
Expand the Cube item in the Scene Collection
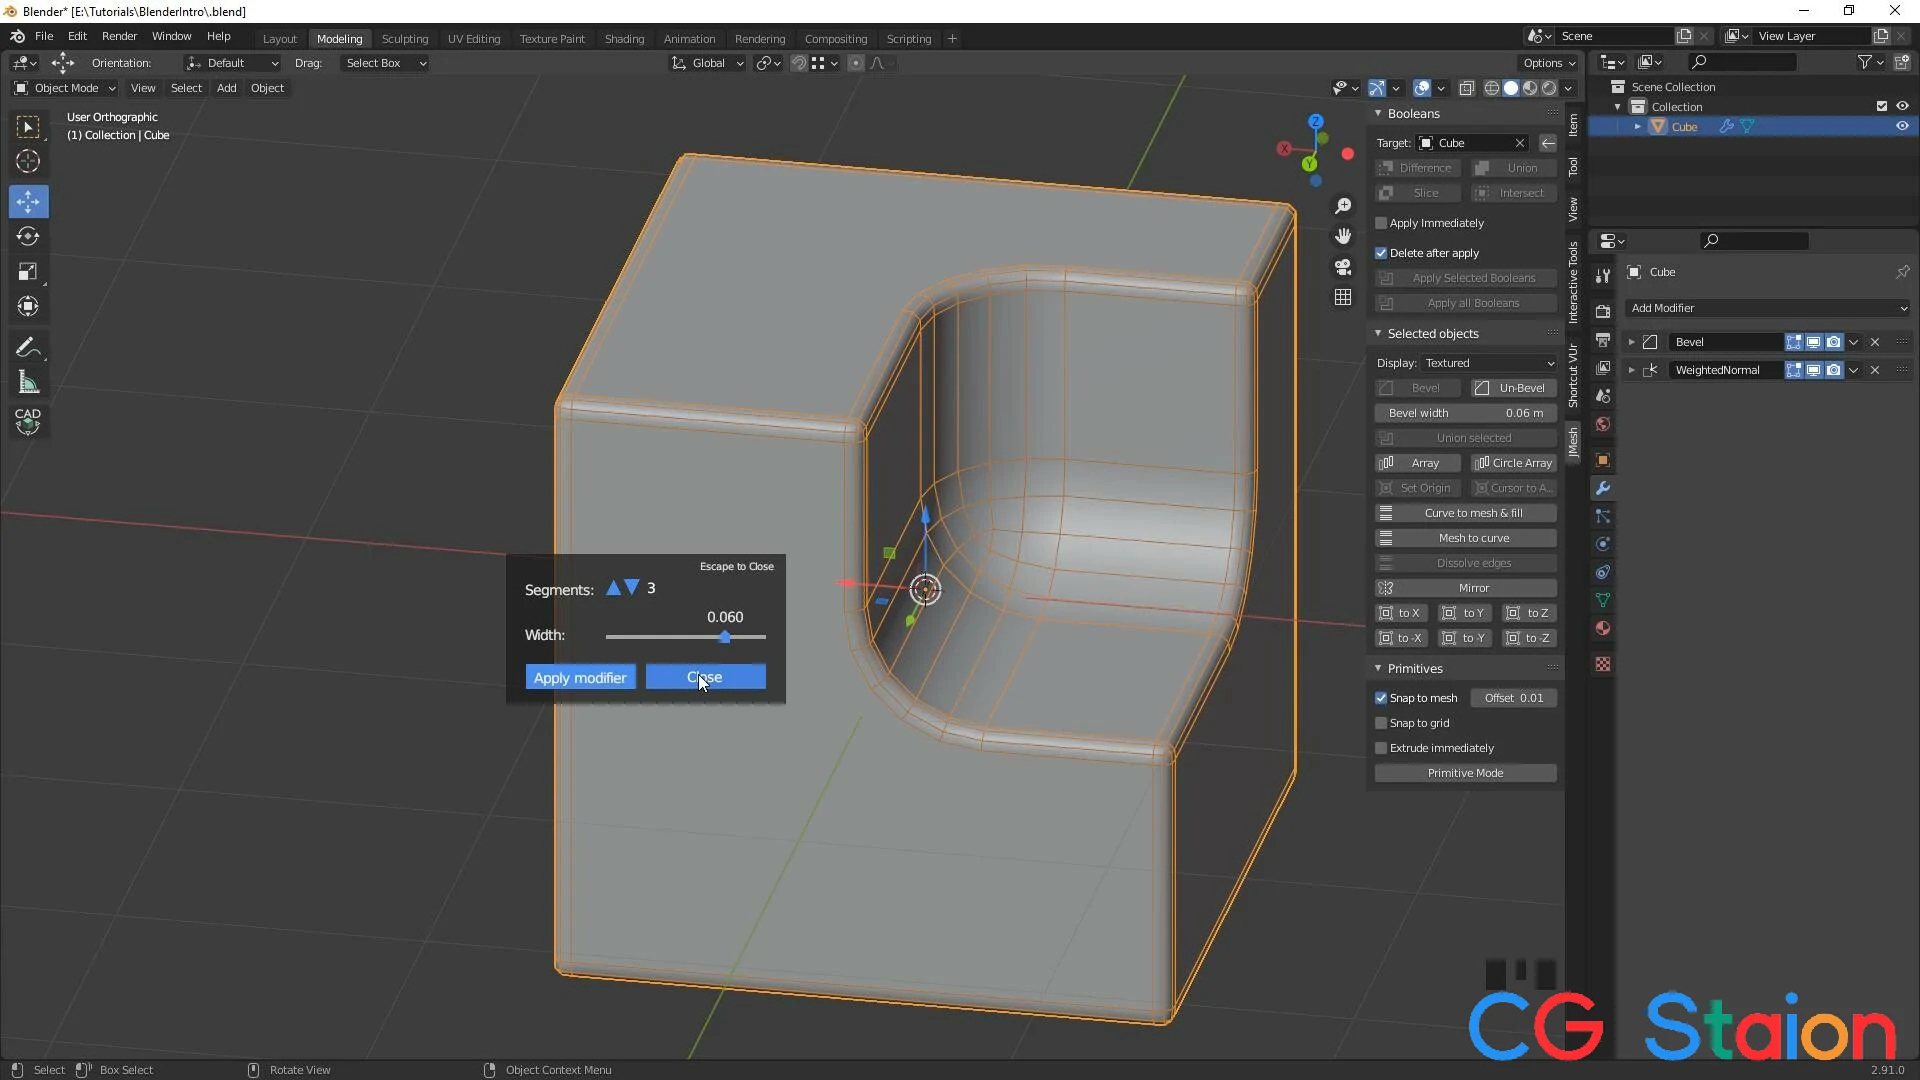[x=1638, y=126]
